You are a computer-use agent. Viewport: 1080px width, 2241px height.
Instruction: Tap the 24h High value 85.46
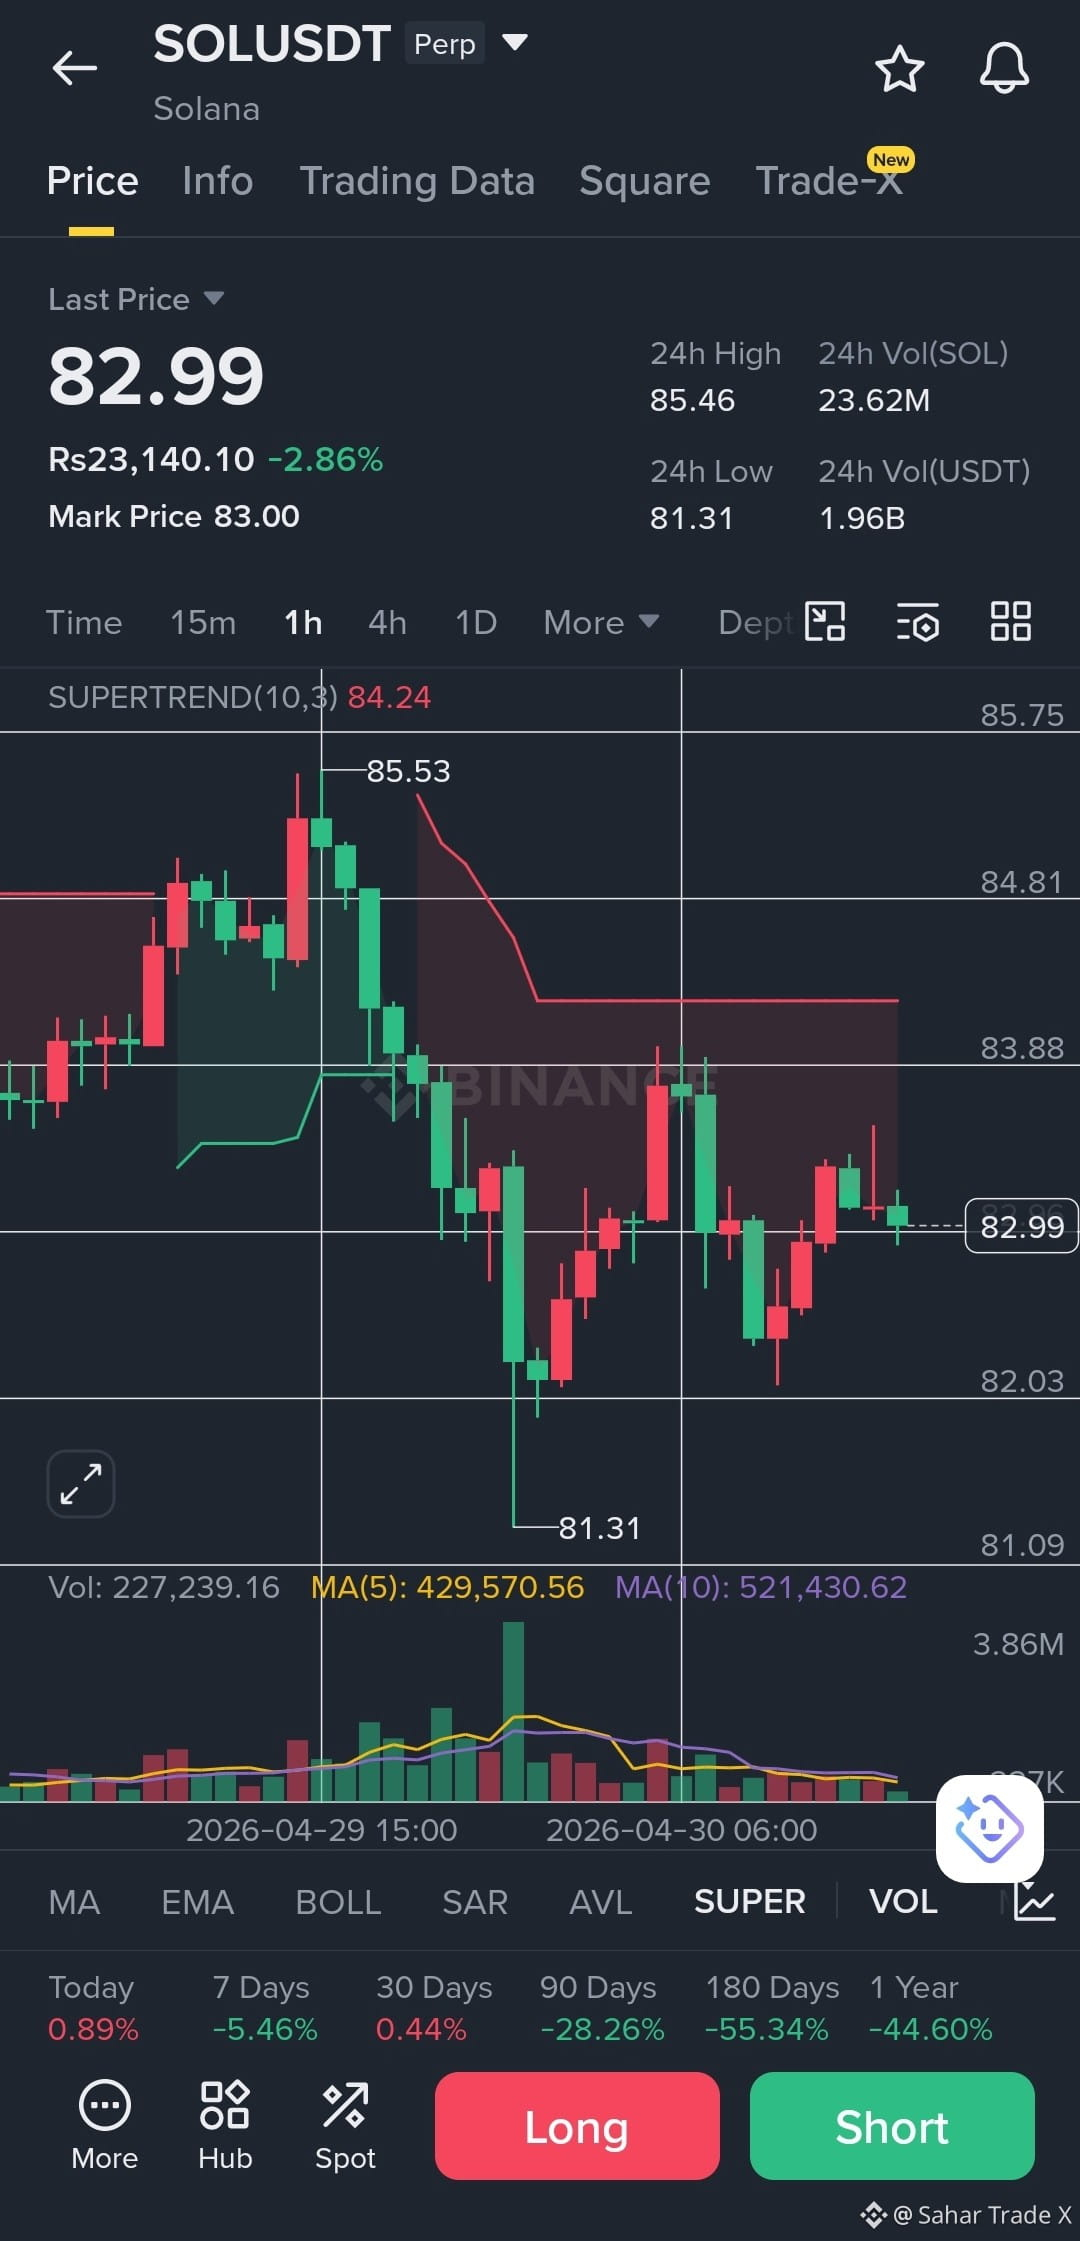[692, 400]
